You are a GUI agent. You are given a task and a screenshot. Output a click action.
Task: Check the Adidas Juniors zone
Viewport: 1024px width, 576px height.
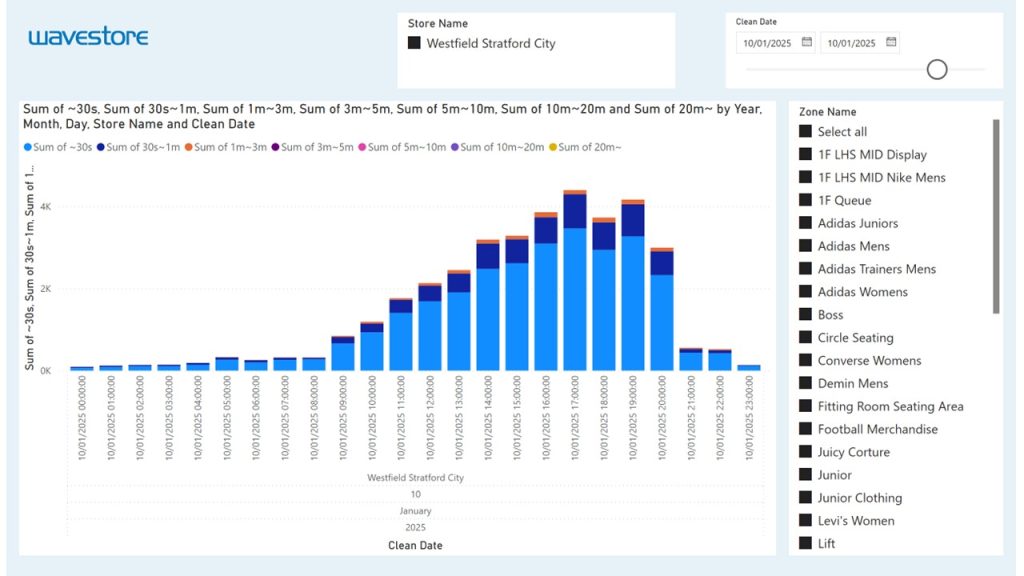(805, 223)
